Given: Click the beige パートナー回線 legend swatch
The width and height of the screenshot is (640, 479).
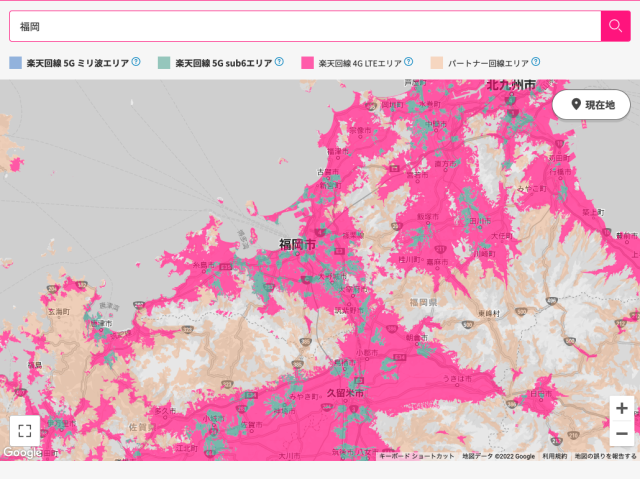Looking at the screenshot, I should [x=437, y=63].
